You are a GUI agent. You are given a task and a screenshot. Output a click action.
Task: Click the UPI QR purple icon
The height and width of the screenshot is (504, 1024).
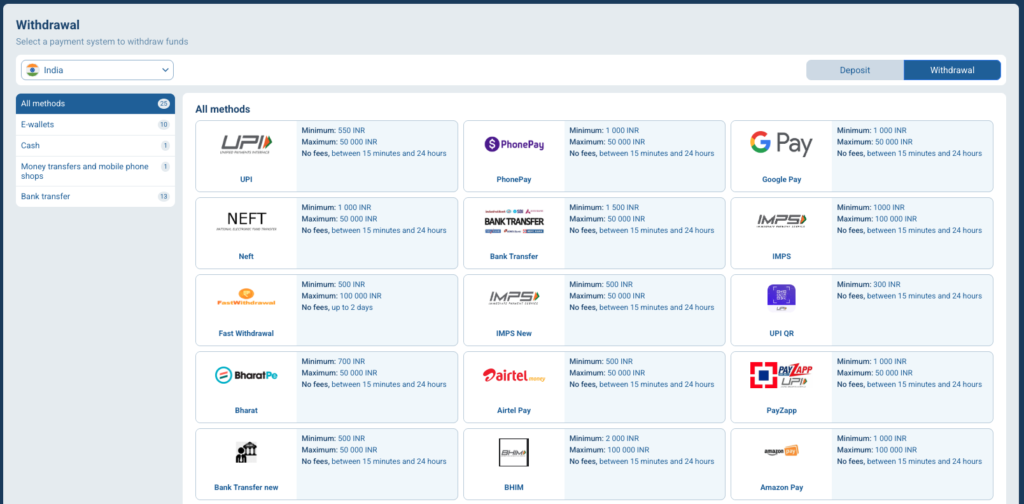[x=781, y=298]
